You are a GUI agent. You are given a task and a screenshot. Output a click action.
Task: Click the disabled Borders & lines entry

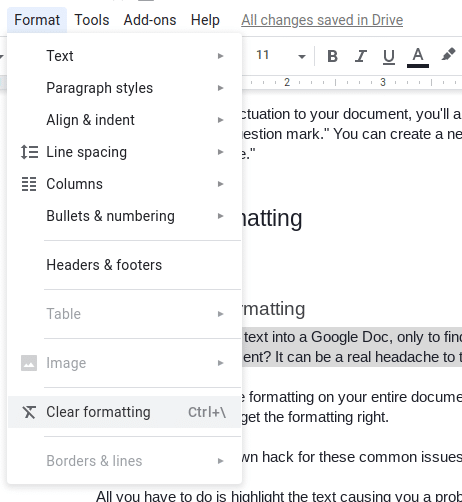(x=124, y=461)
